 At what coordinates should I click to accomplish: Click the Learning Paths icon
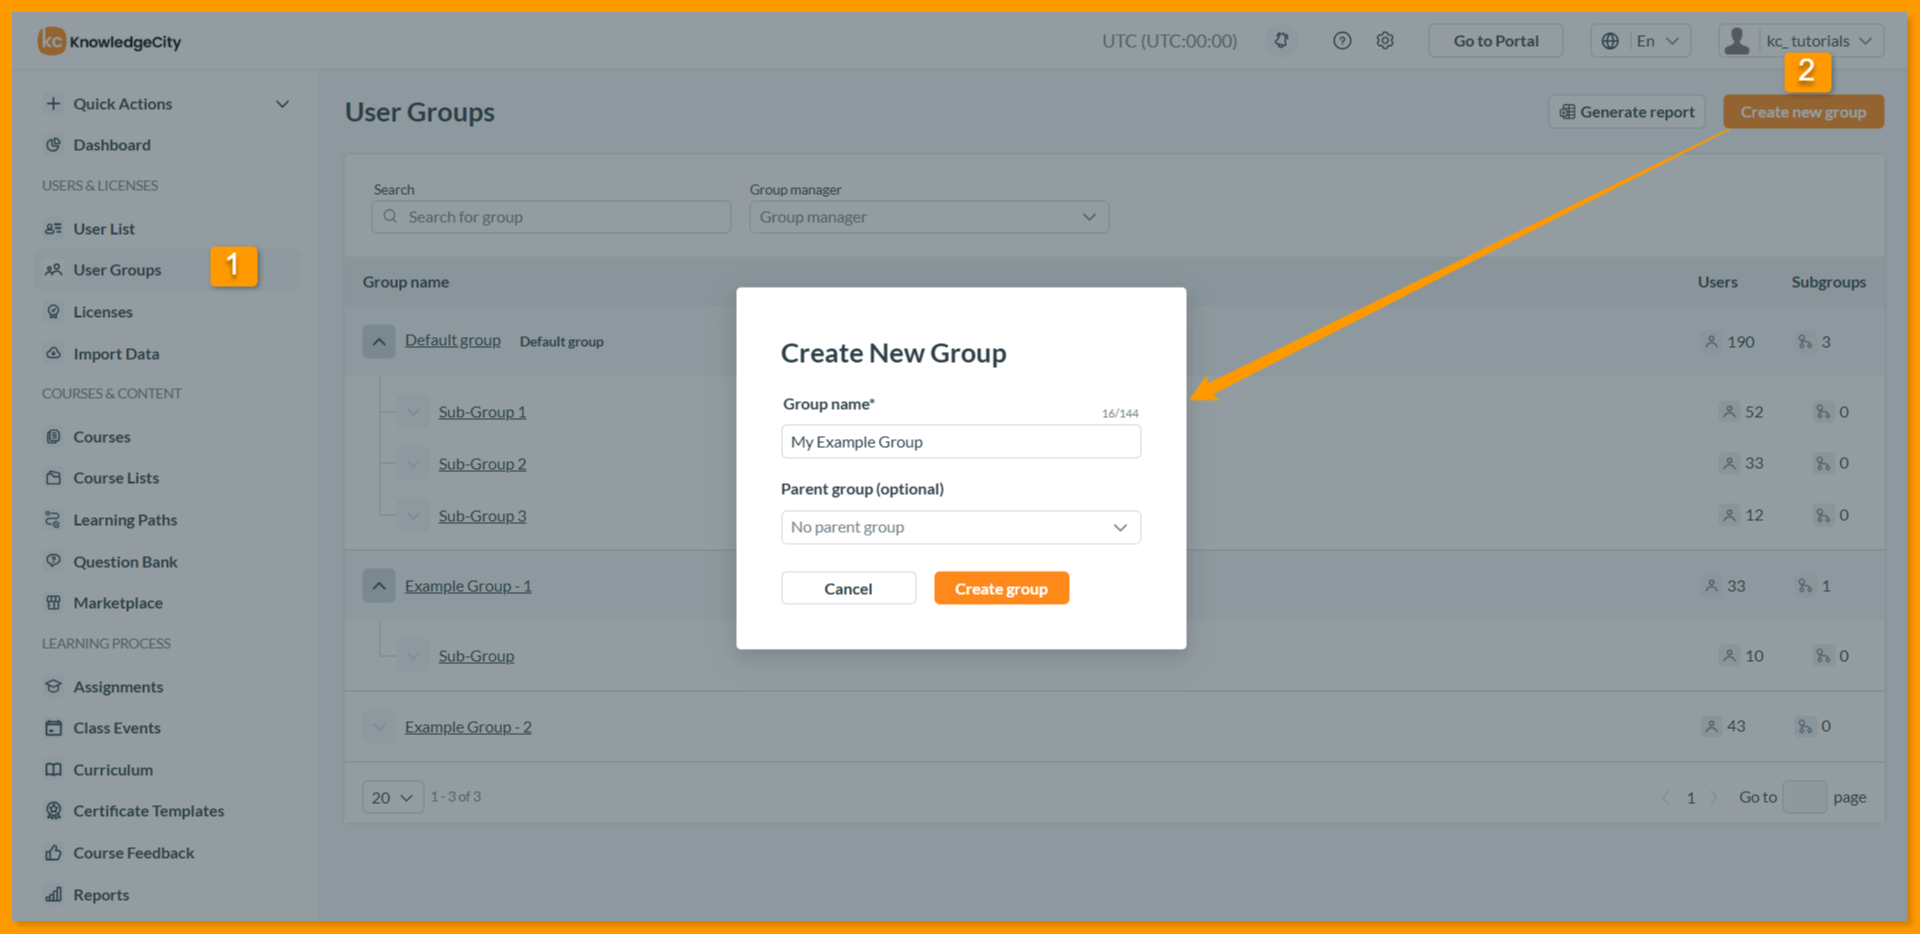pos(54,520)
